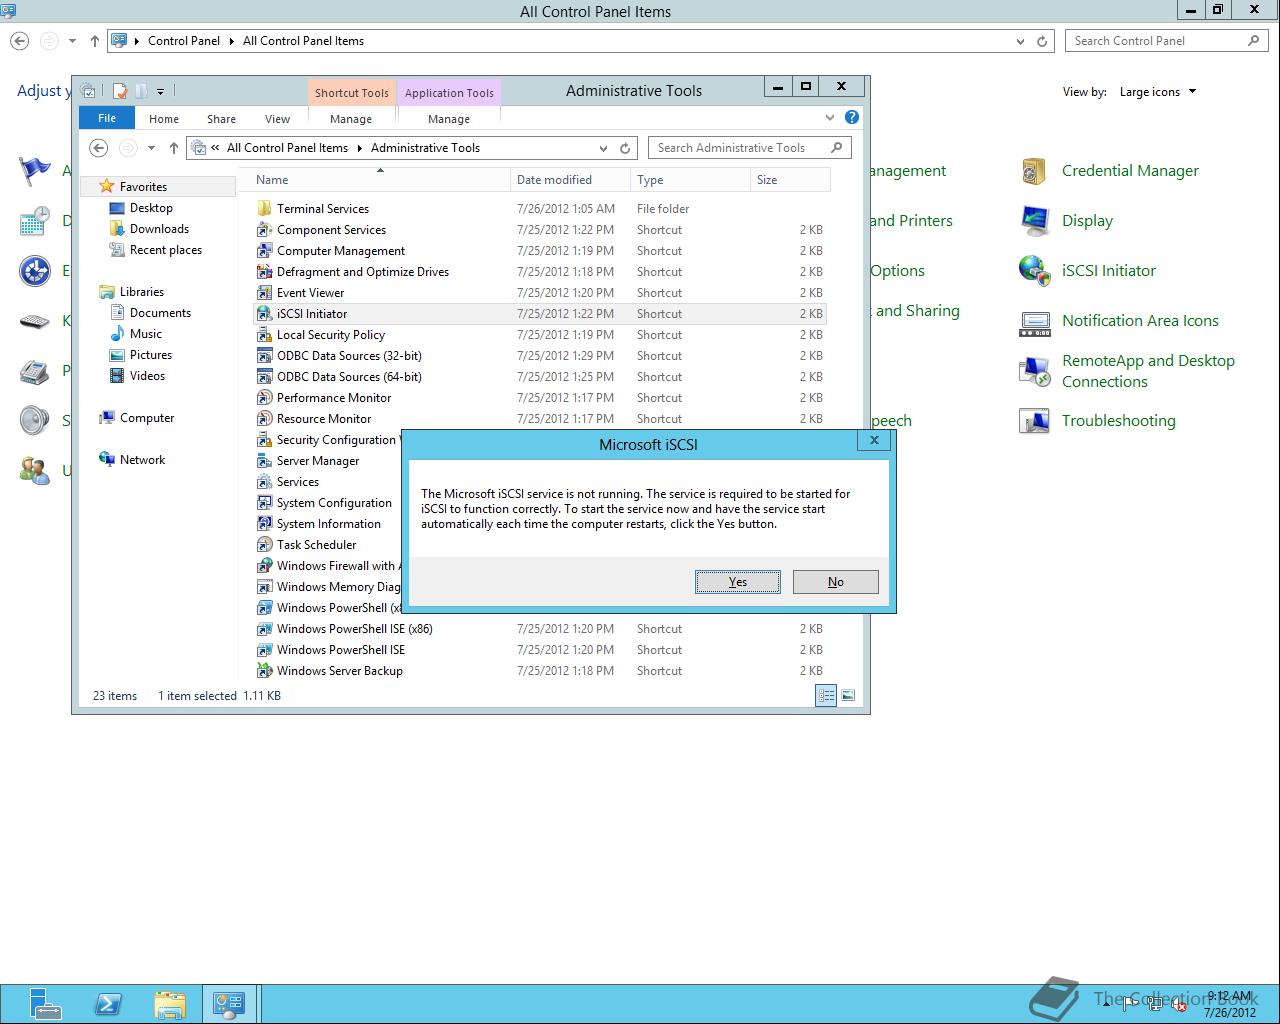Select Libraries in navigation pane
Image resolution: width=1280 pixels, height=1024 pixels.
pyautogui.click(x=141, y=292)
